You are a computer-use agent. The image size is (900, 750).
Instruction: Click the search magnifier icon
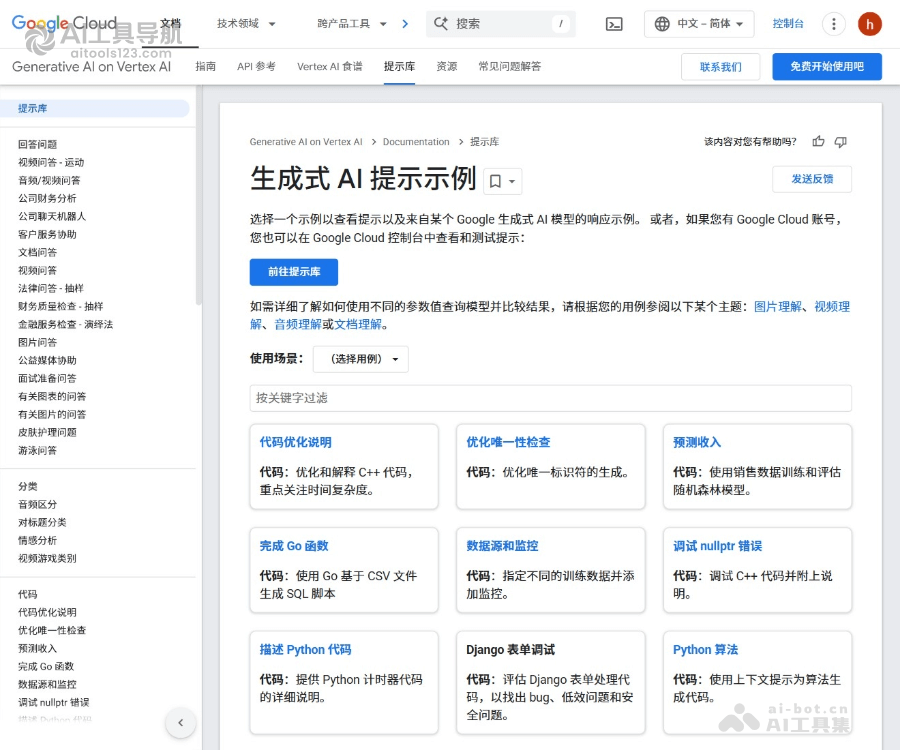pos(441,24)
